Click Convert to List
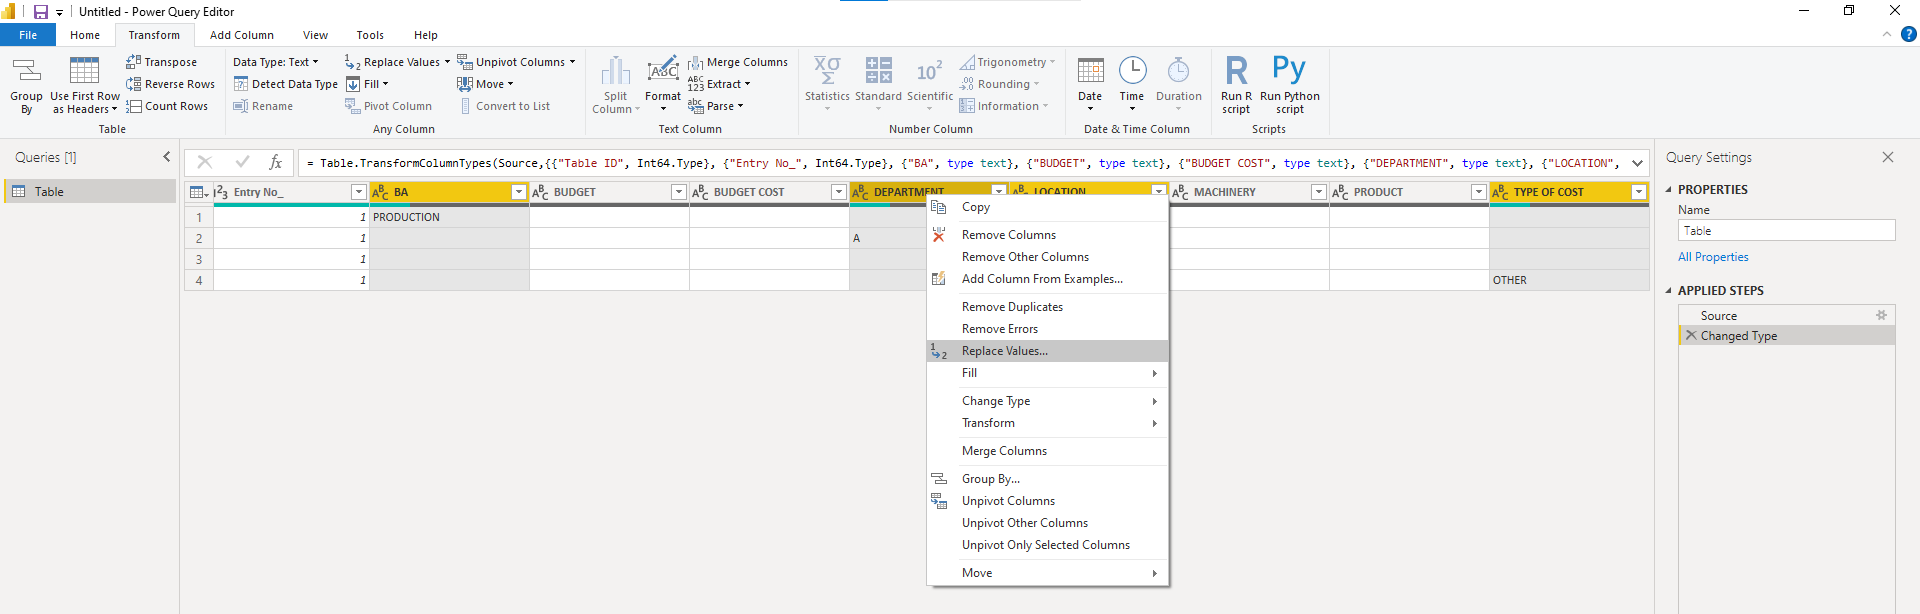 [504, 106]
